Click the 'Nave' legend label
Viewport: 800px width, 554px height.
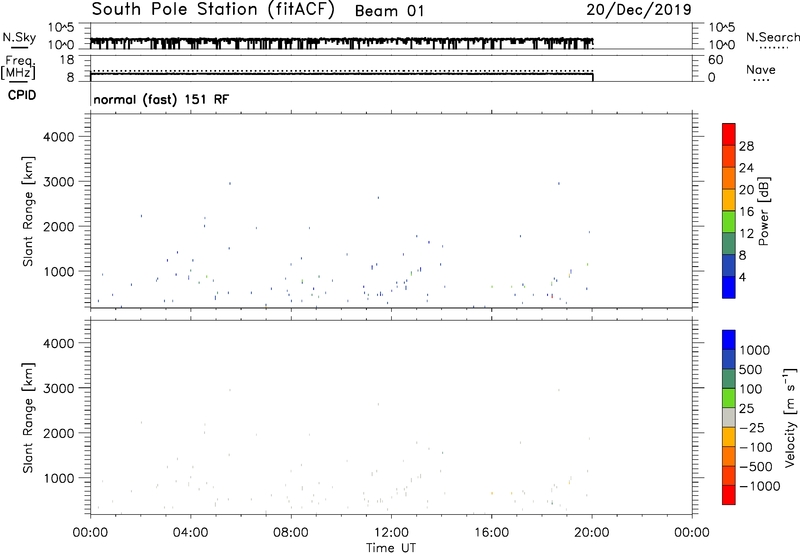761,70
